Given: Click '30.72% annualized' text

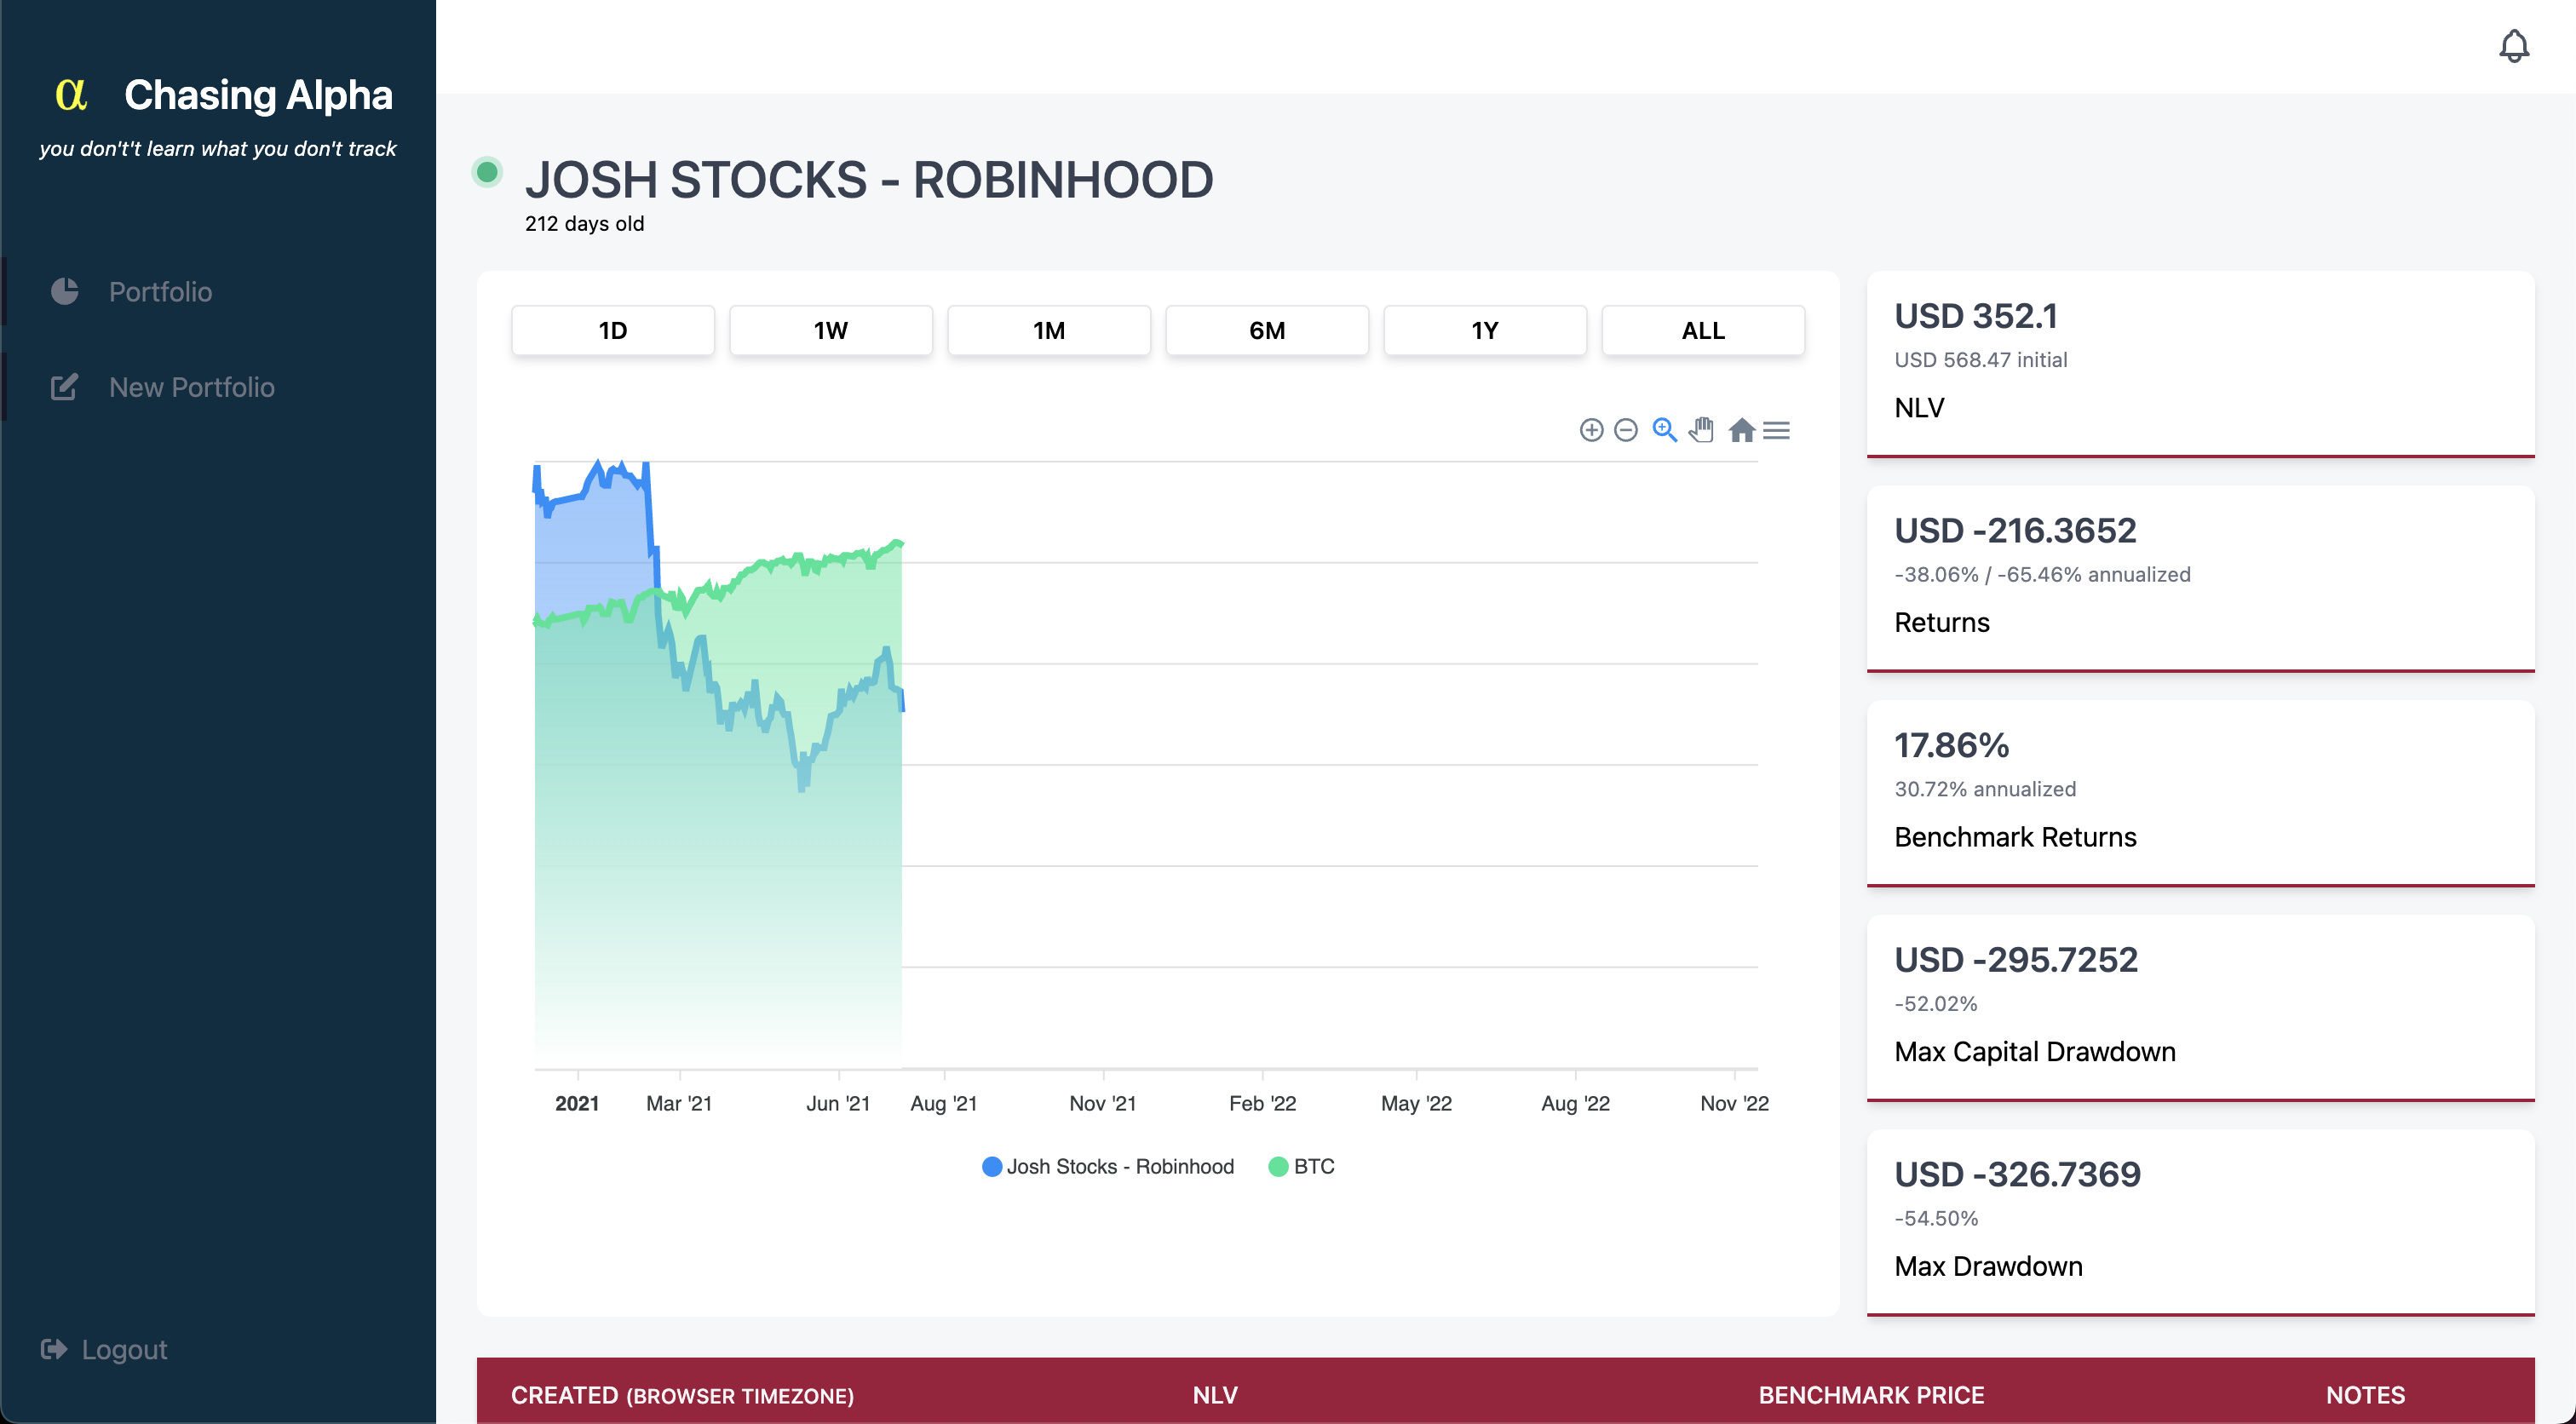Looking at the screenshot, I should [1985, 789].
